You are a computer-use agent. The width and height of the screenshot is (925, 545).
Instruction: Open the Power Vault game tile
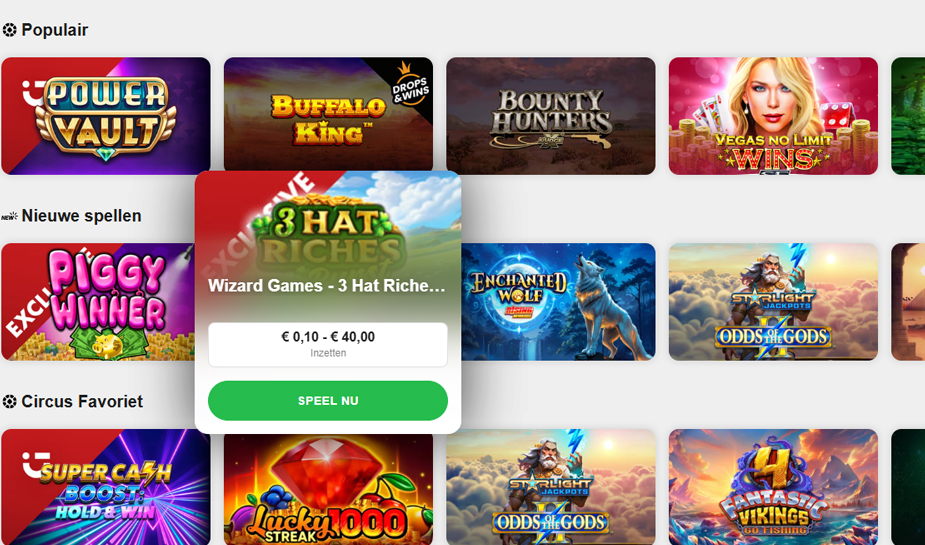(x=106, y=116)
